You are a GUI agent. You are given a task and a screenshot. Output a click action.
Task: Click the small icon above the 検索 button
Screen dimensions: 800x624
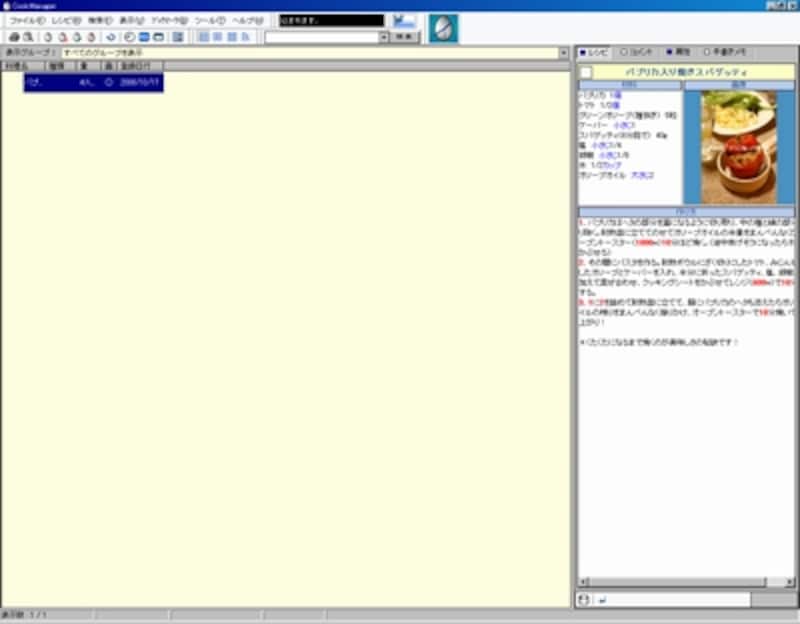pos(404,20)
